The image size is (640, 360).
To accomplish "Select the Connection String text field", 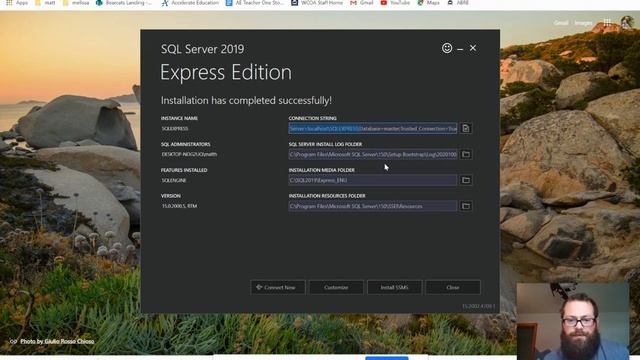I will 373,129.
